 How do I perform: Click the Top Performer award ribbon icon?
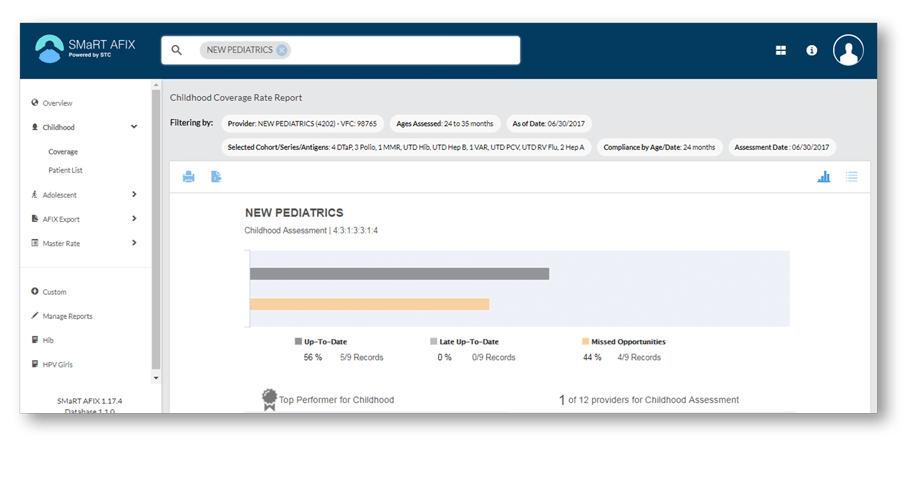269,400
